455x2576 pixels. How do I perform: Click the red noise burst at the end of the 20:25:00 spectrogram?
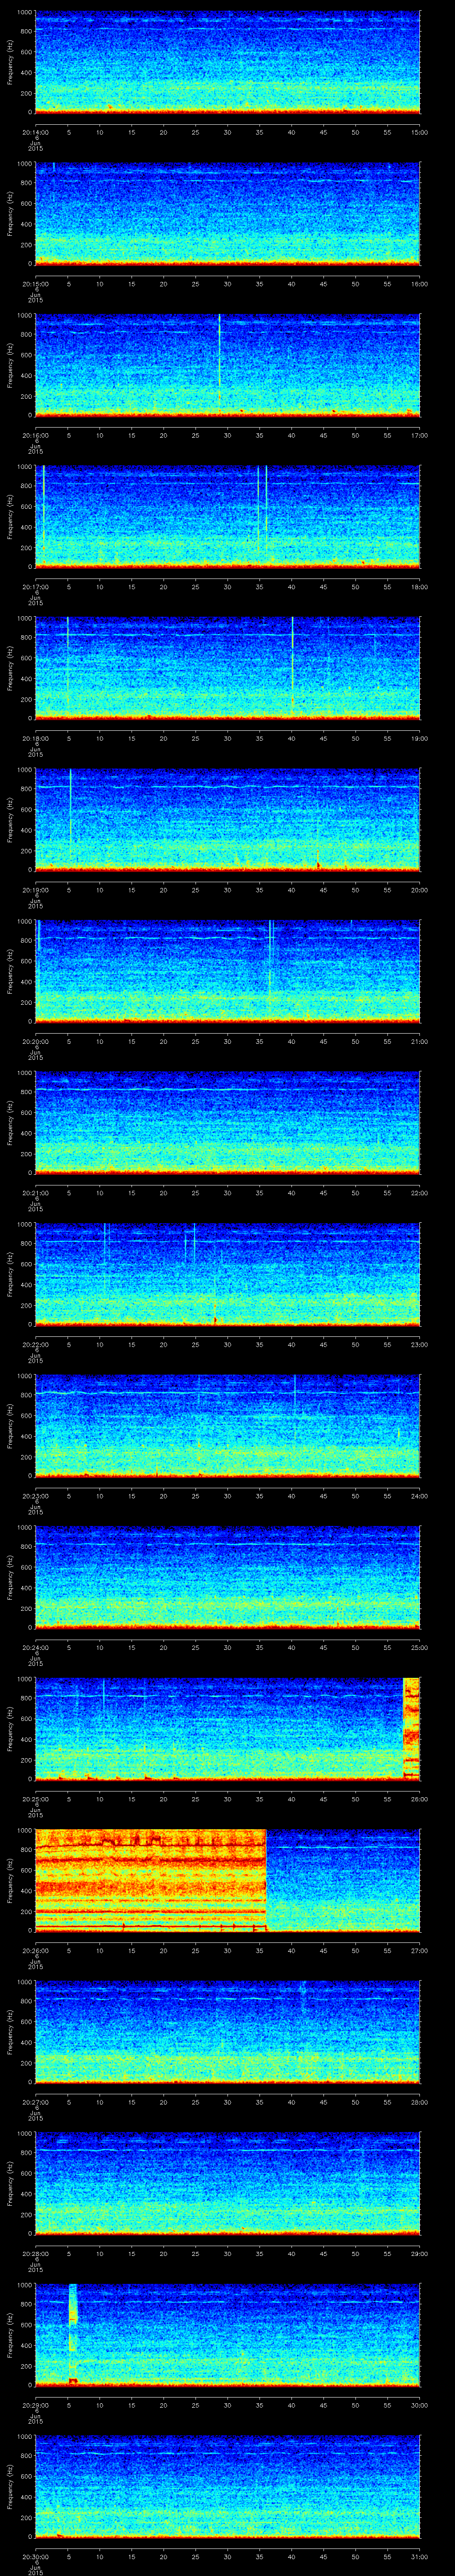[x=411, y=1729]
